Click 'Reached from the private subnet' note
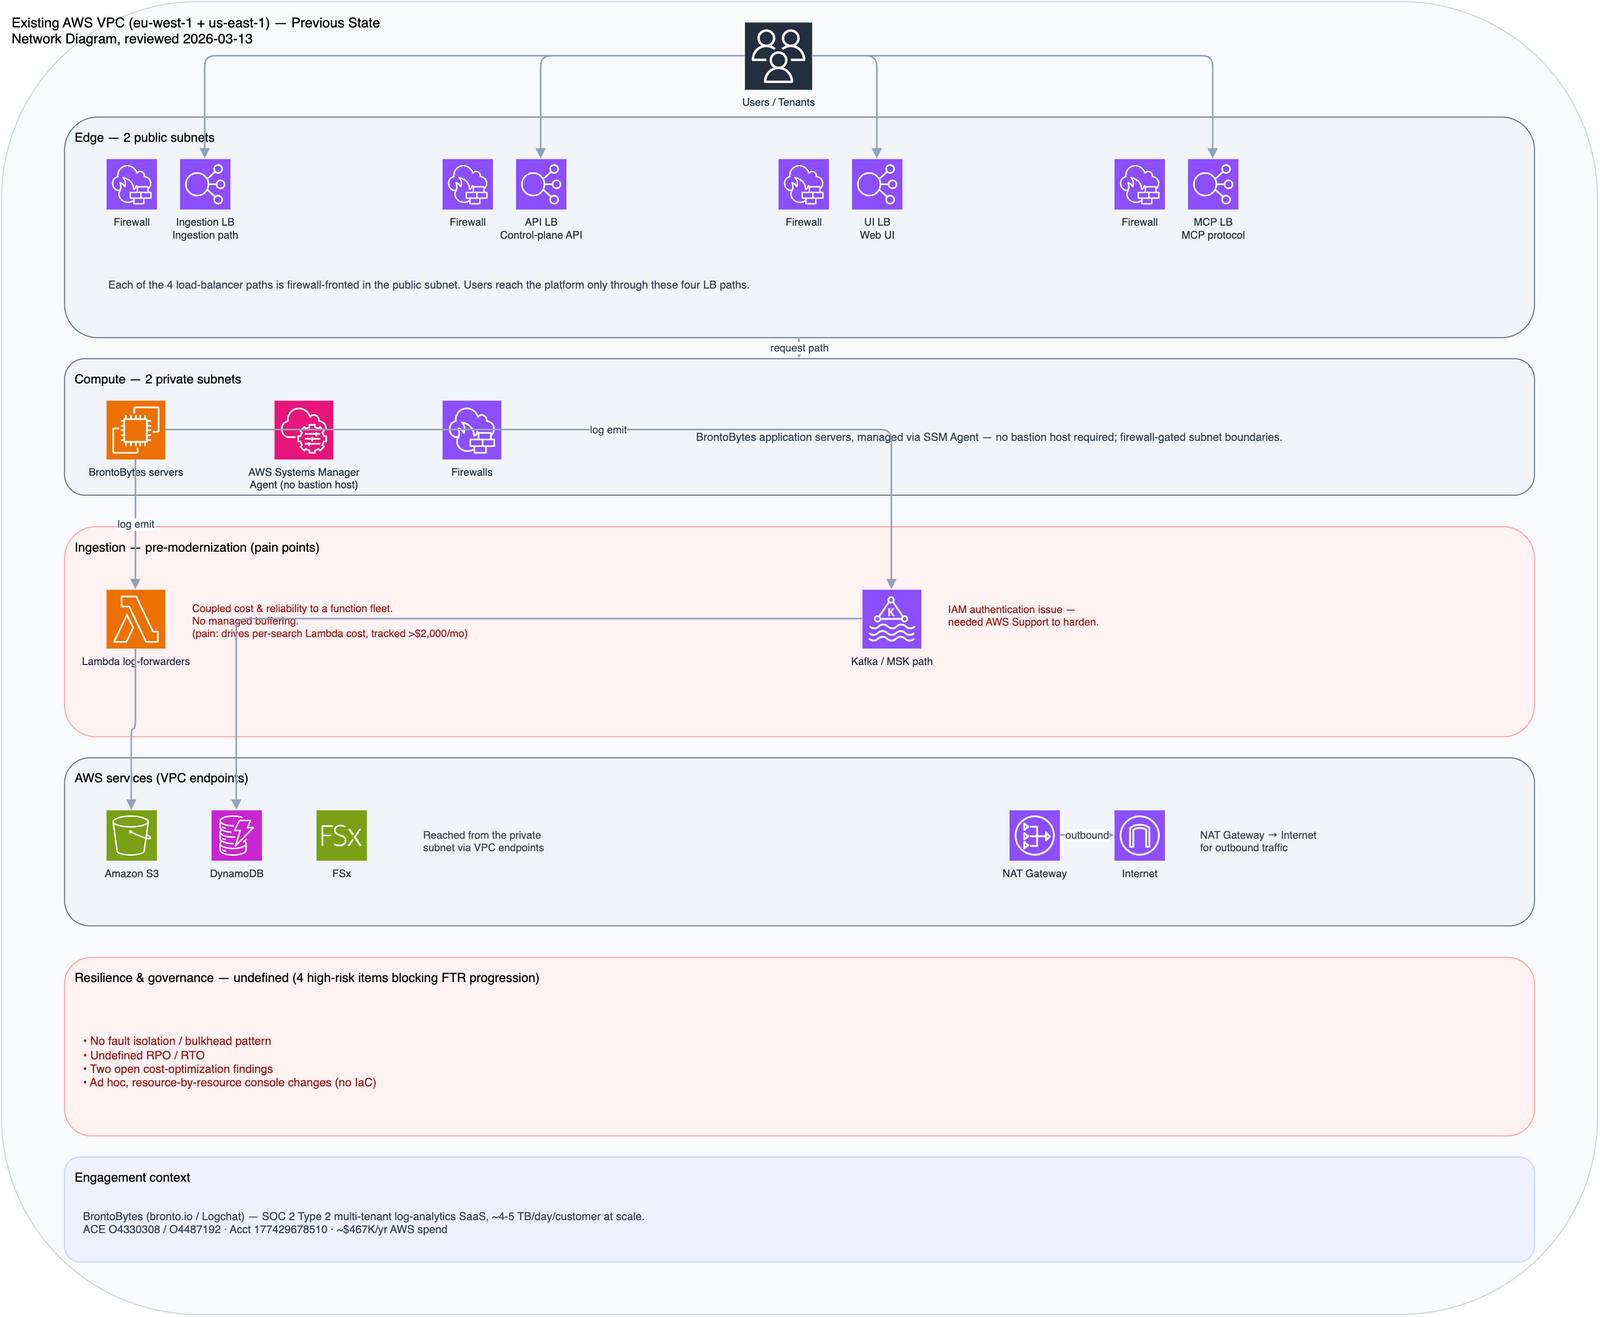 tap(483, 842)
